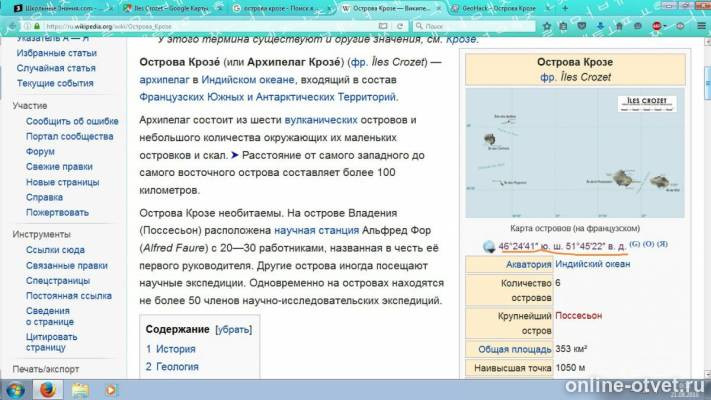This screenshot has height=400, width=711.
Task: Open the media player taskbar icon
Action: pos(111,390)
